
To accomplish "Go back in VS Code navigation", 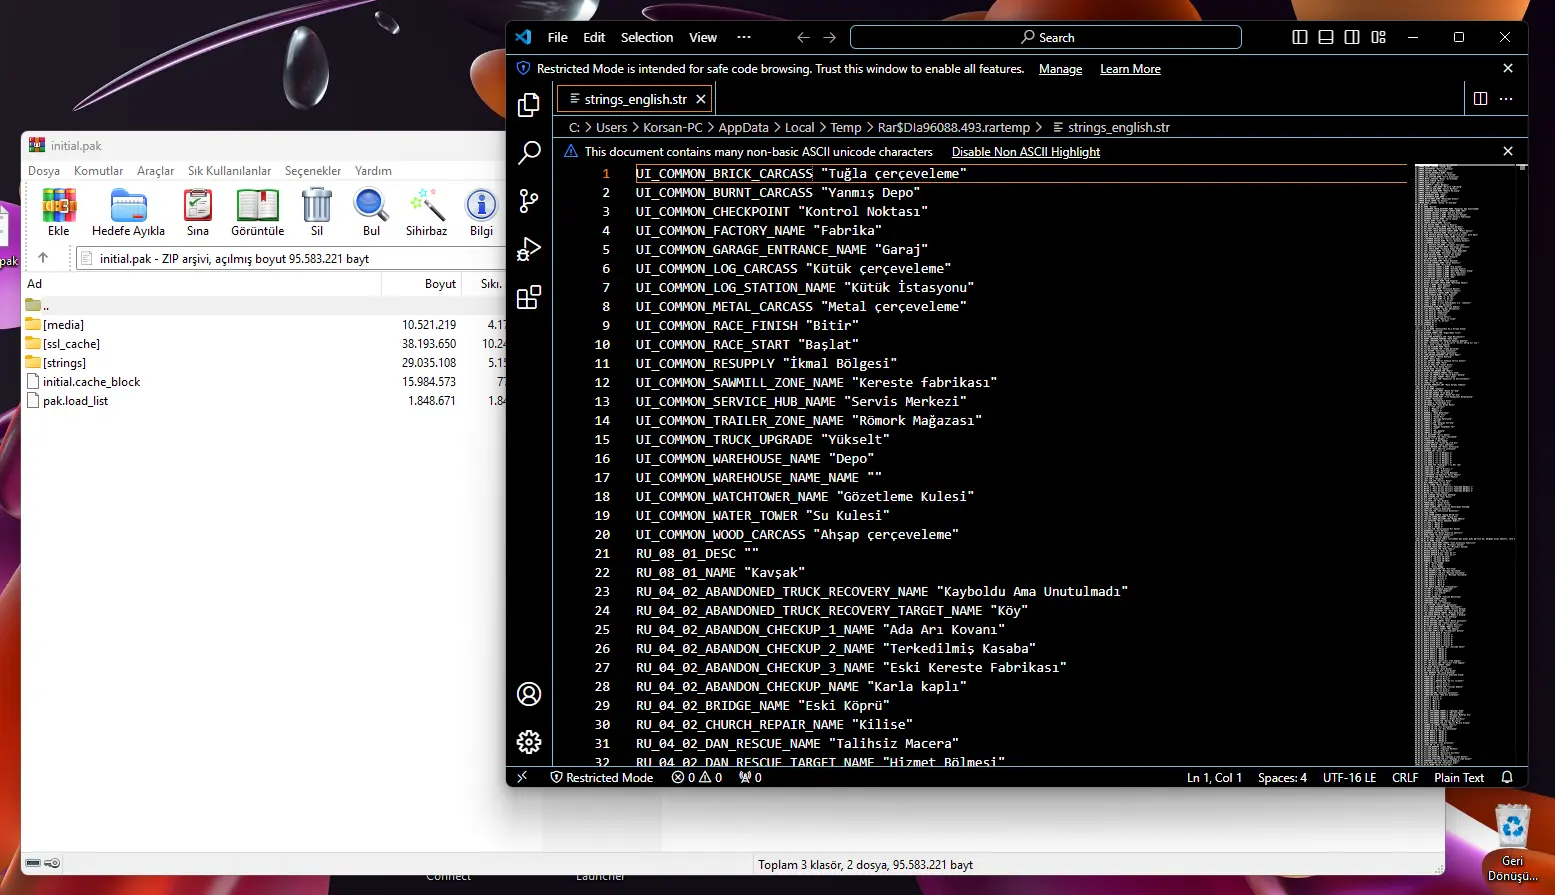I will [803, 37].
